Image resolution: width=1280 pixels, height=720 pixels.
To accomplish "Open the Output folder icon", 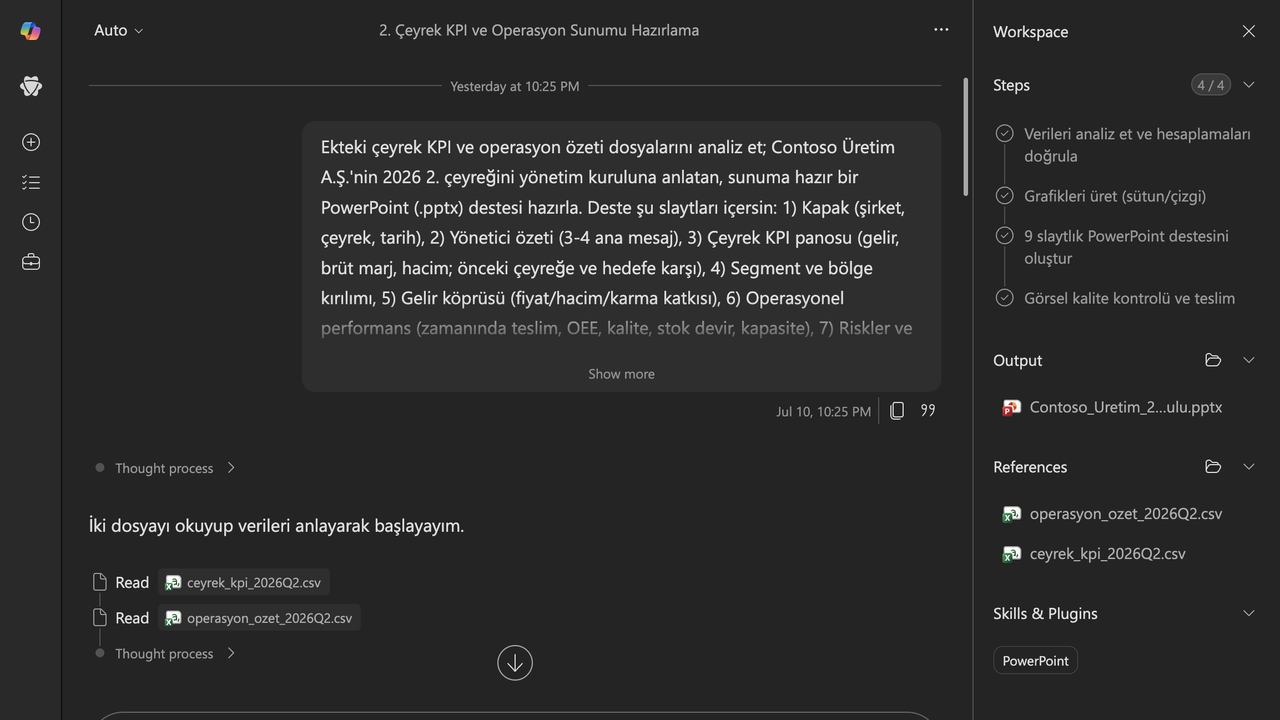I will (1213, 360).
